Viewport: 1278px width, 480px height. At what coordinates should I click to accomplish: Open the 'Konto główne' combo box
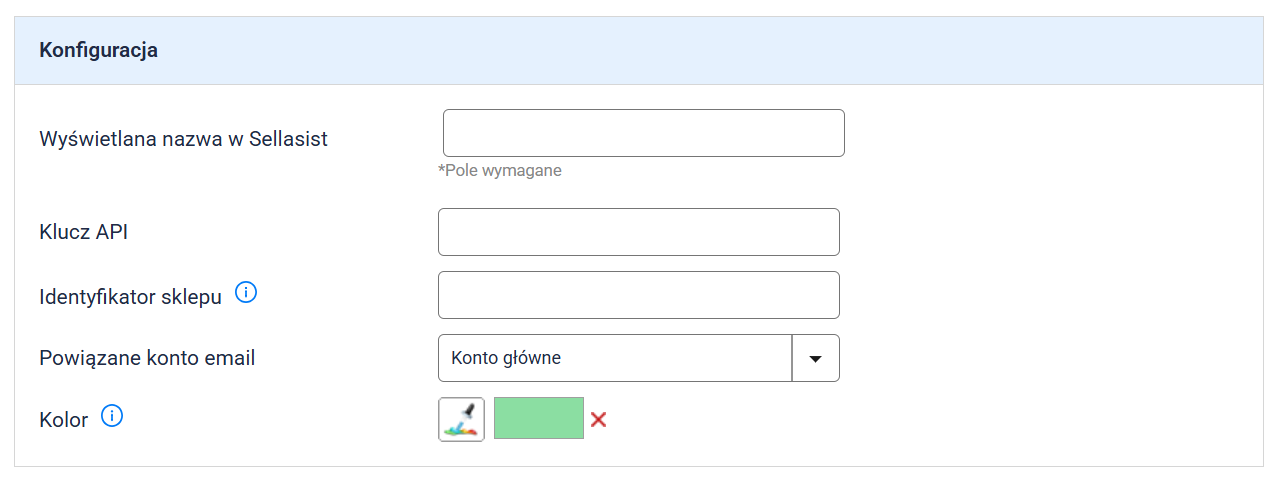click(614, 358)
